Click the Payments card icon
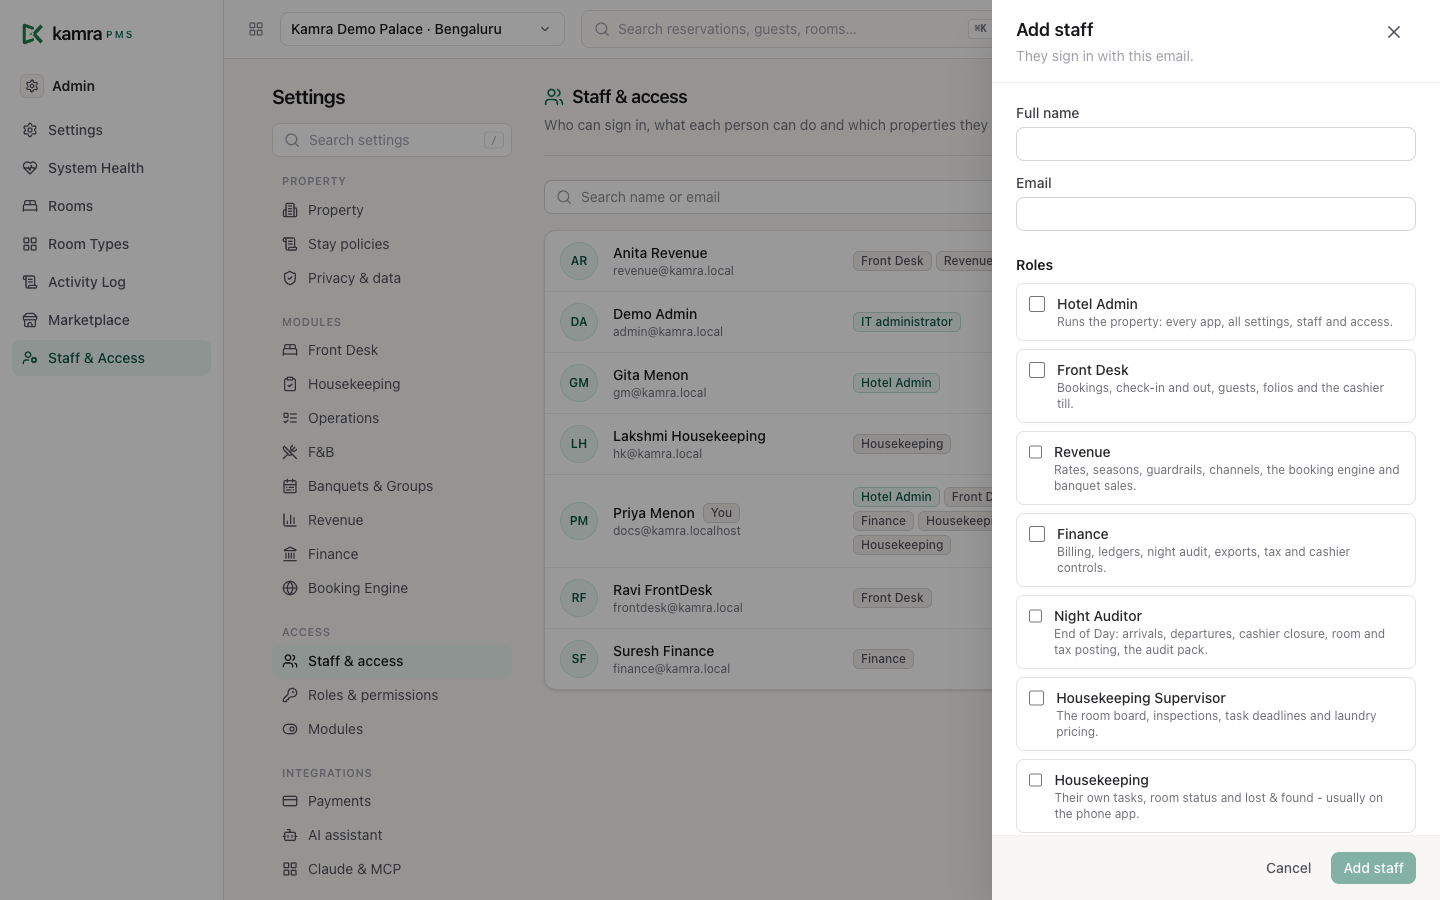Viewport: 1440px width, 900px height. pos(290,801)
